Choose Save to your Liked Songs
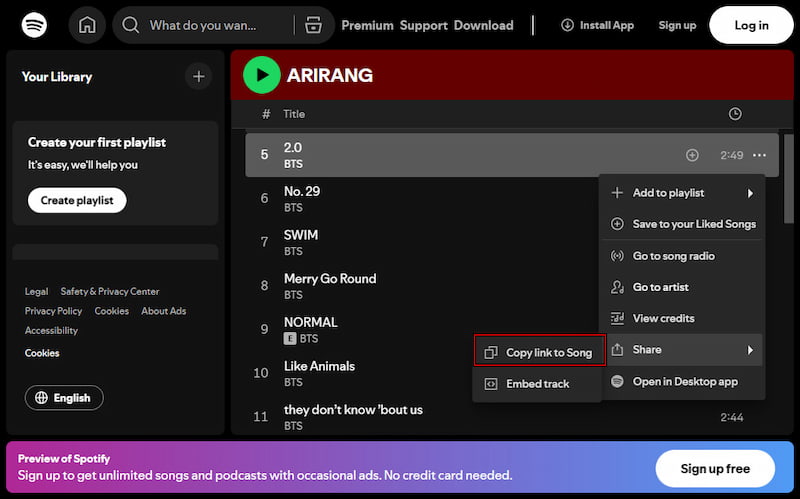 pos(682,224)
